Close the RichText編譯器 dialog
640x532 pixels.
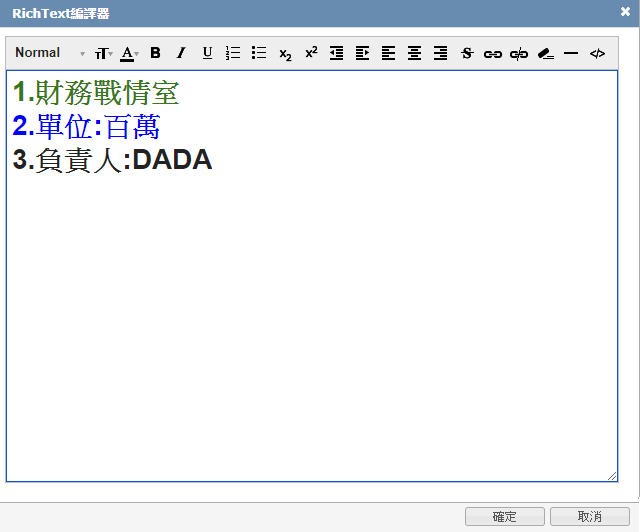tap(625, 12)
